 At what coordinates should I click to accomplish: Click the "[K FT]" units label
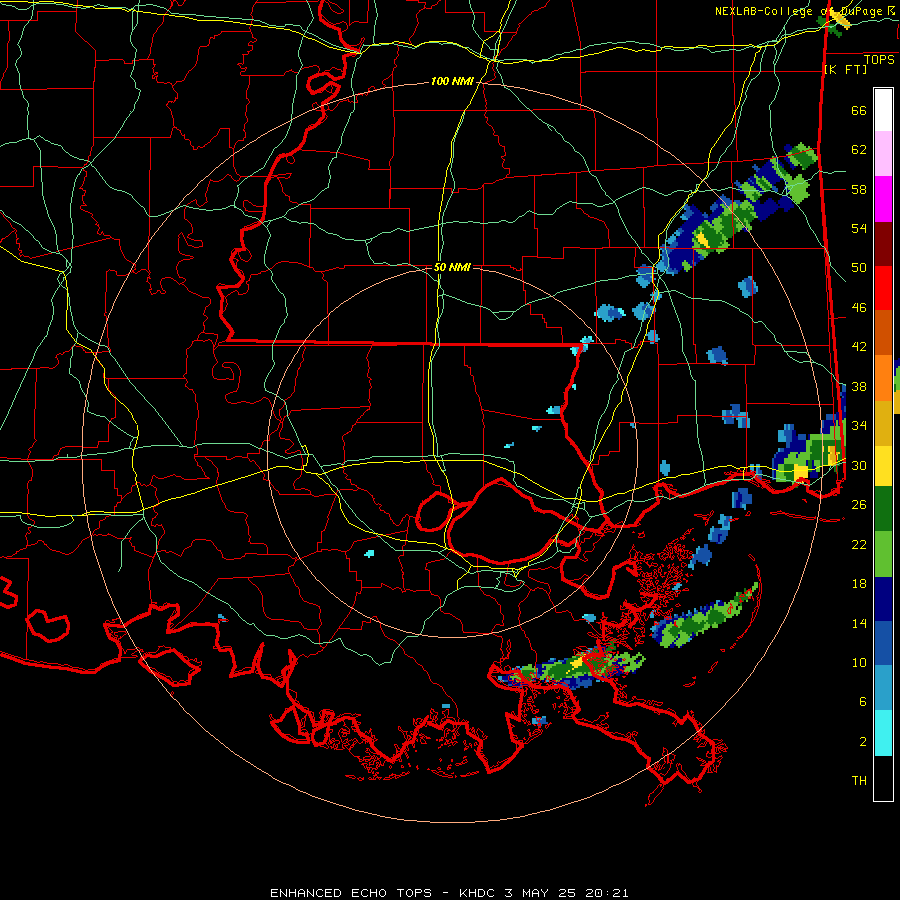point(845,69)
